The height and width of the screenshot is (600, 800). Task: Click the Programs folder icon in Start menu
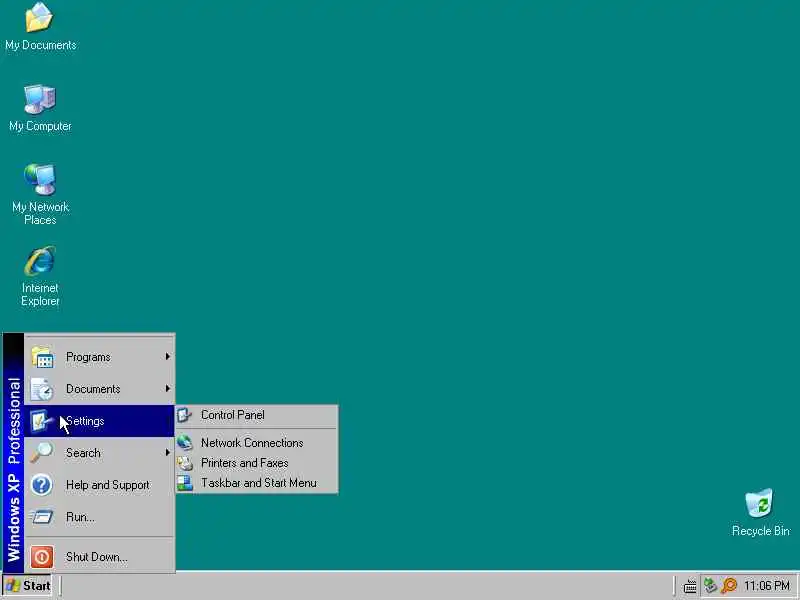tap(42, 357)
